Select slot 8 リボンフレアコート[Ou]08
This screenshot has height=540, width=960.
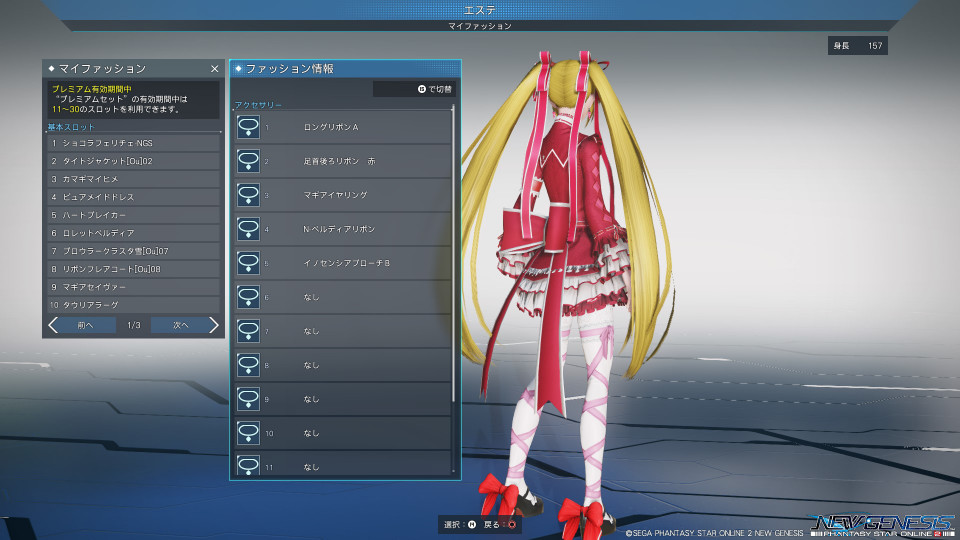click(x=133, y=269)
